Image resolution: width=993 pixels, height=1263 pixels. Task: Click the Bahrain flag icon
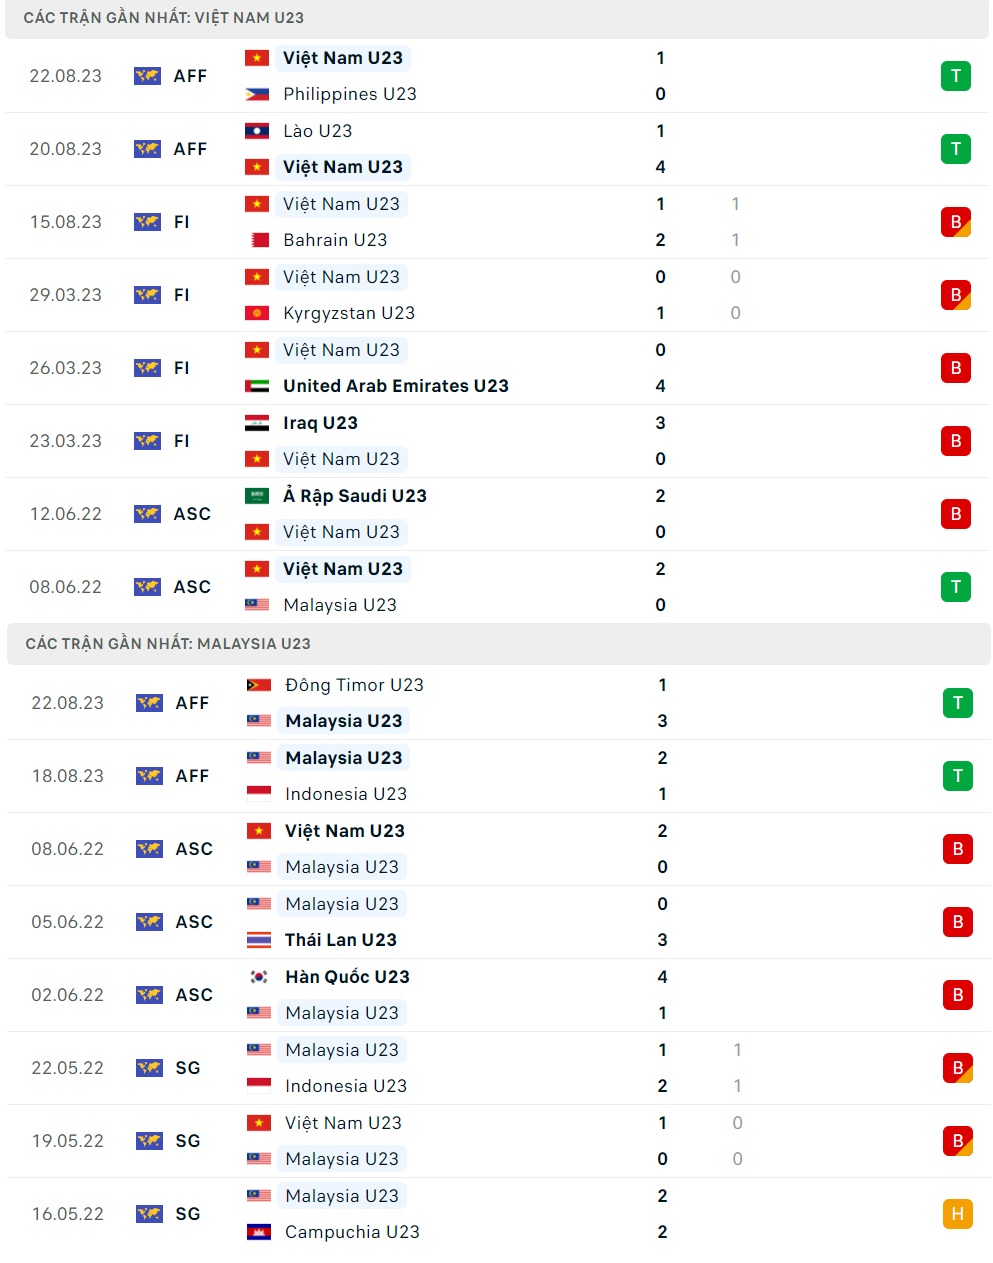click(x=257, y=240)
